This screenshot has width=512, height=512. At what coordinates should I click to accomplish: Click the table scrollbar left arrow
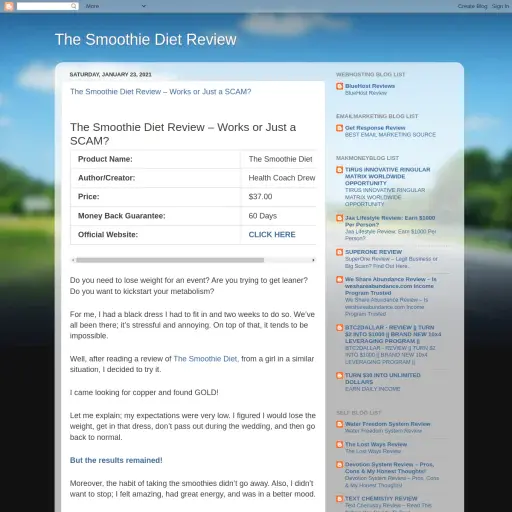tap(73, 260)
